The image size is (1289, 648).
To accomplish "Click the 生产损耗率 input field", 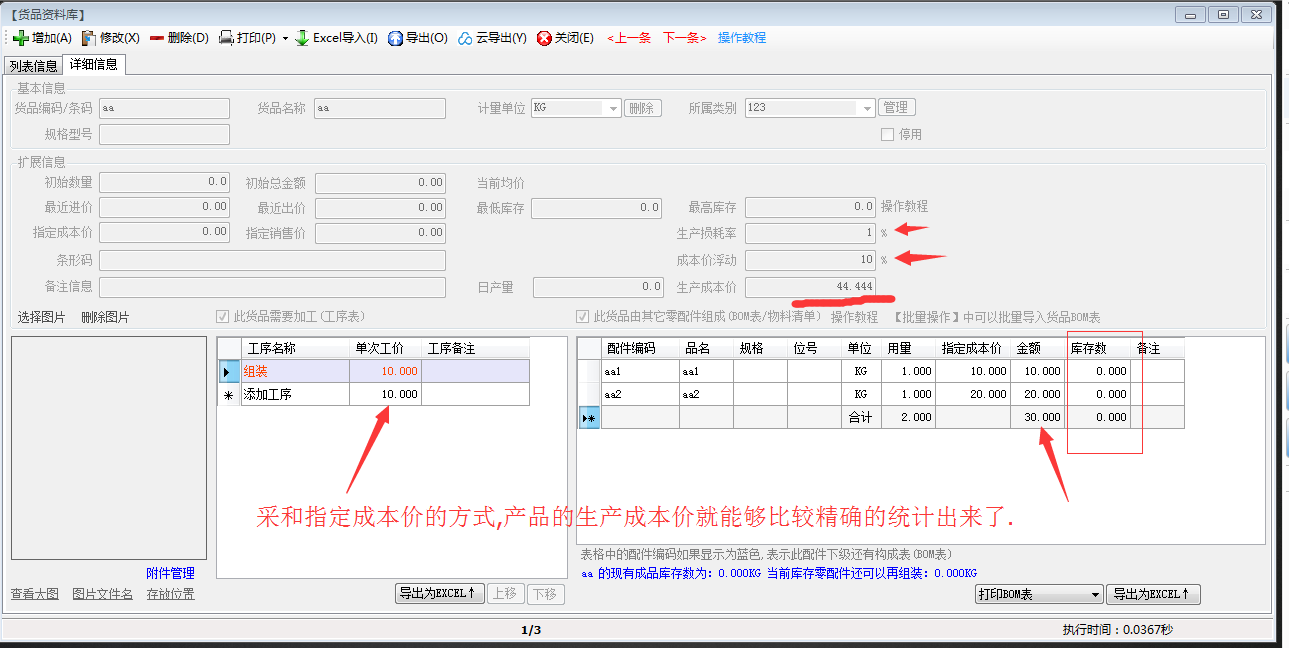I will tap(810, 233).
